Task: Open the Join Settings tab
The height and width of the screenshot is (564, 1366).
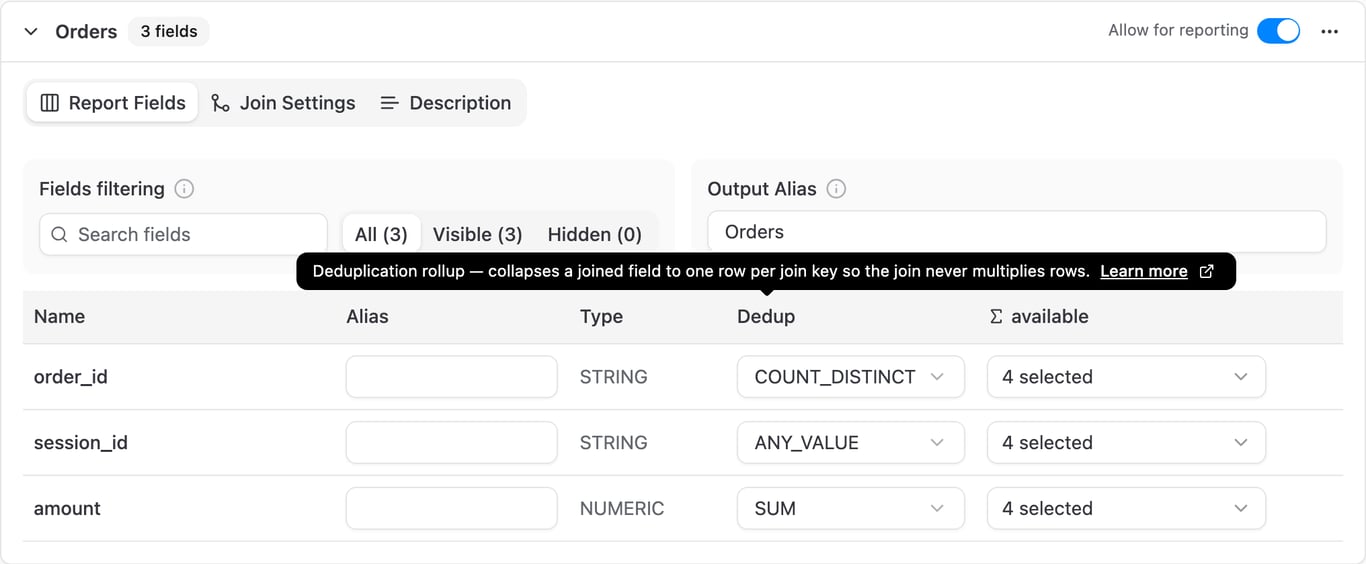Action: point(283,103)
